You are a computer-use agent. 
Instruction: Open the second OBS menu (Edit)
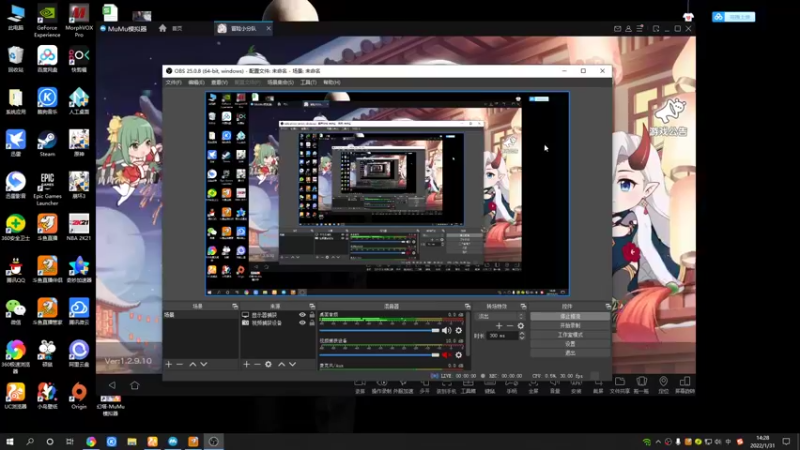tap(196, 82)
